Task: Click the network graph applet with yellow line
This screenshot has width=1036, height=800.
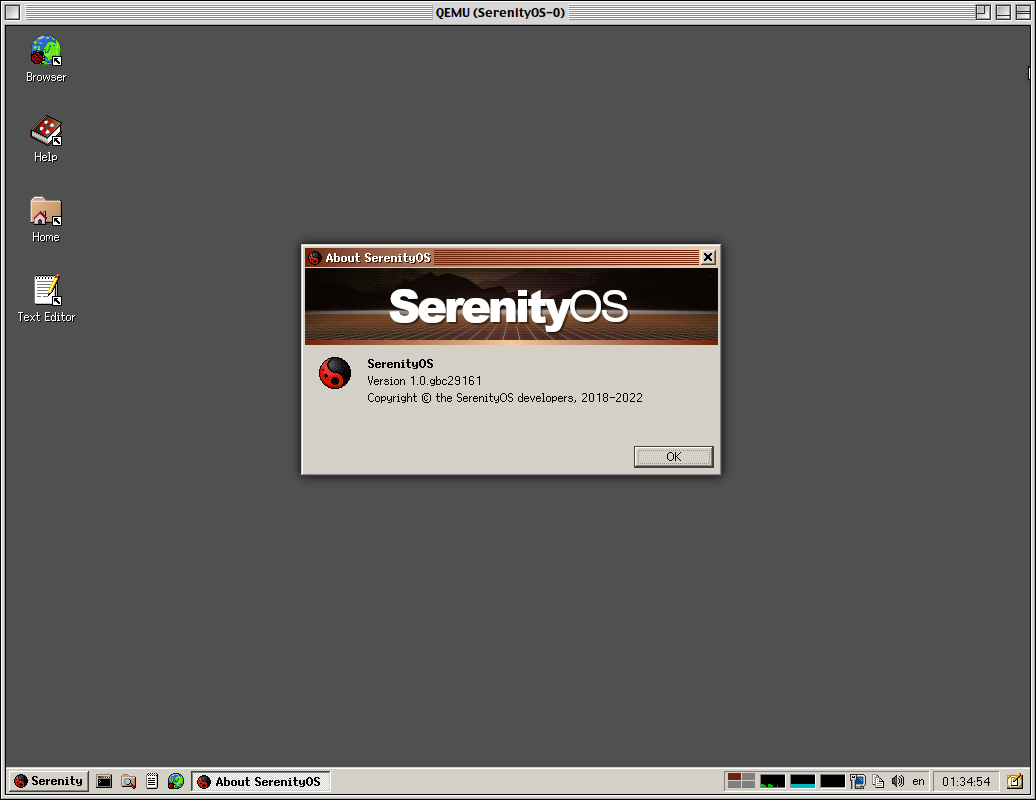Action: point(832,782)
